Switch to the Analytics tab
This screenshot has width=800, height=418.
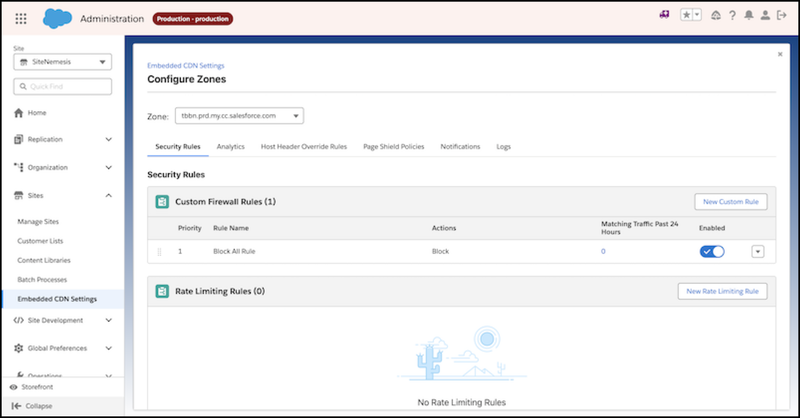[231, 146]
